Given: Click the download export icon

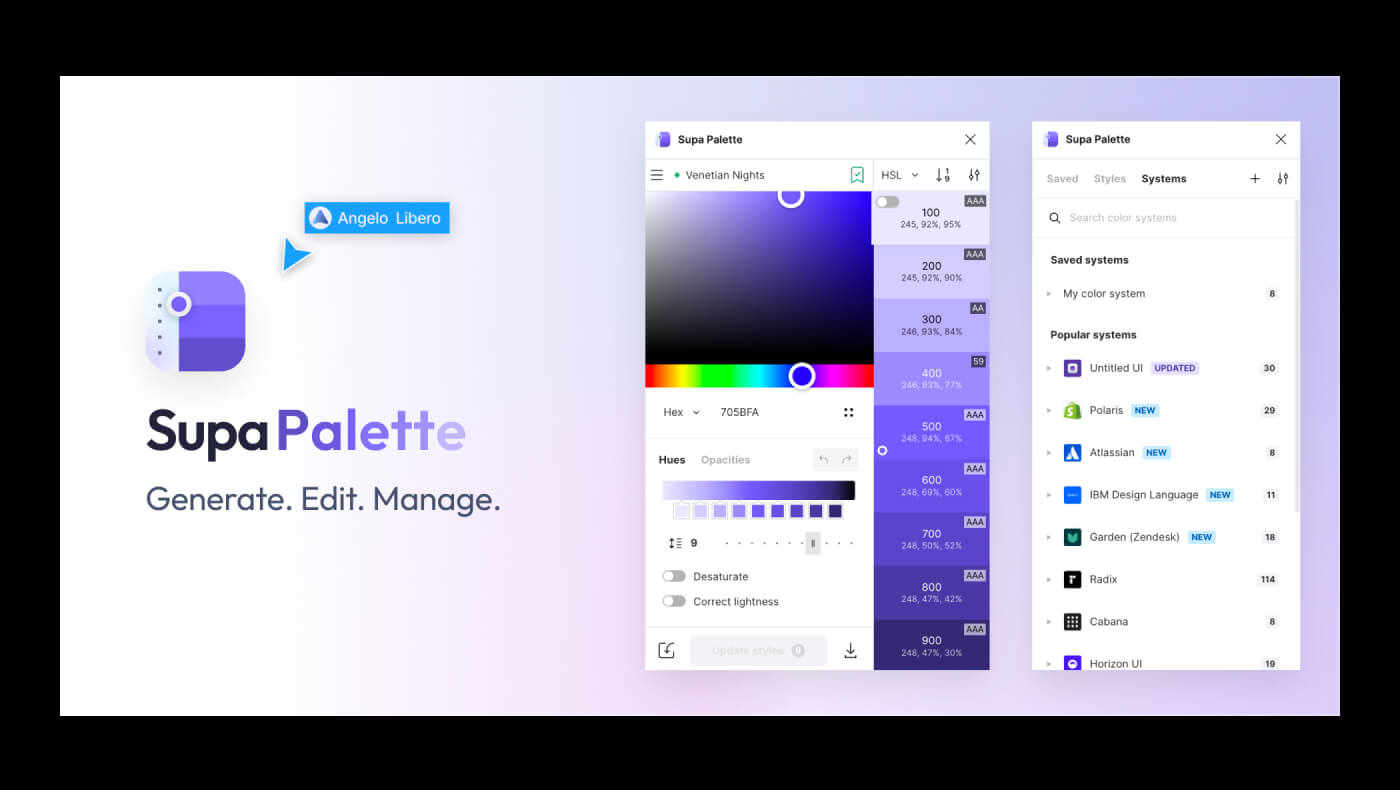Looking at the screenshot, I should click(850, 651).
